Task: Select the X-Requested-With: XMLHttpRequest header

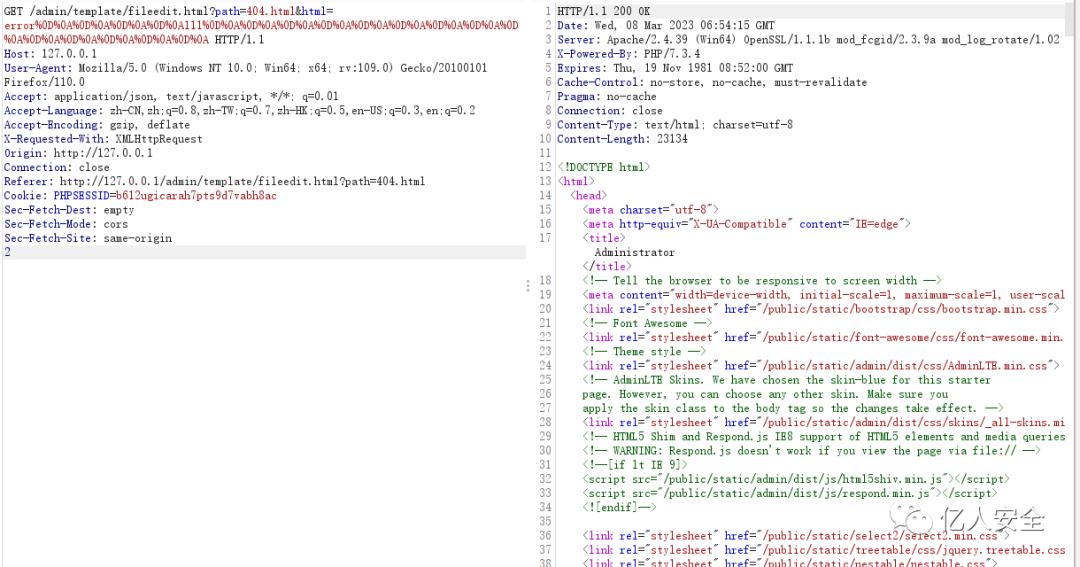Action: (103, 139)
